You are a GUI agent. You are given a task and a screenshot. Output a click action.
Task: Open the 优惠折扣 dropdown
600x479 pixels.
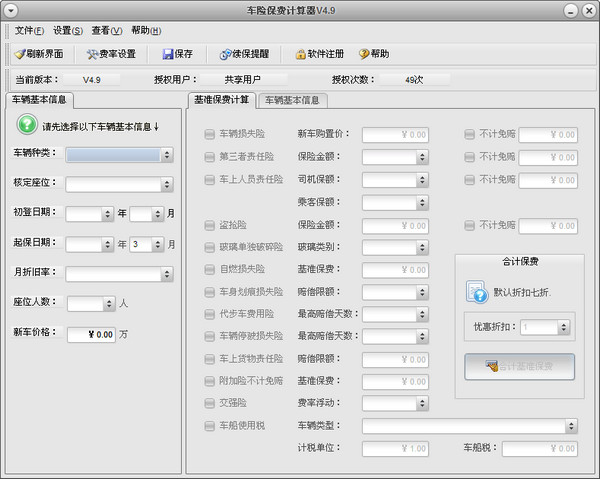[545, 327]
